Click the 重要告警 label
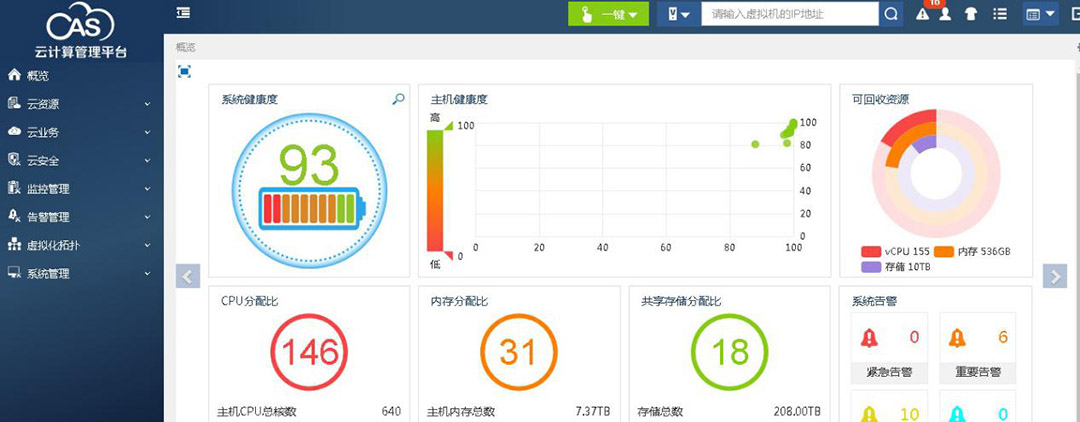Viewport: 1080px width, 422px height. [977, 372]
